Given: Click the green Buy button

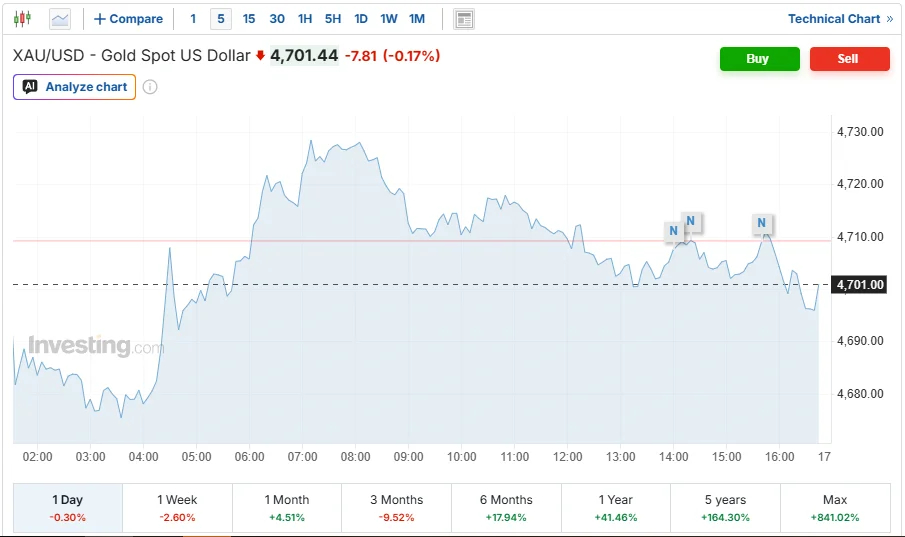Looking at the screenshot, I should coord(760,59).
